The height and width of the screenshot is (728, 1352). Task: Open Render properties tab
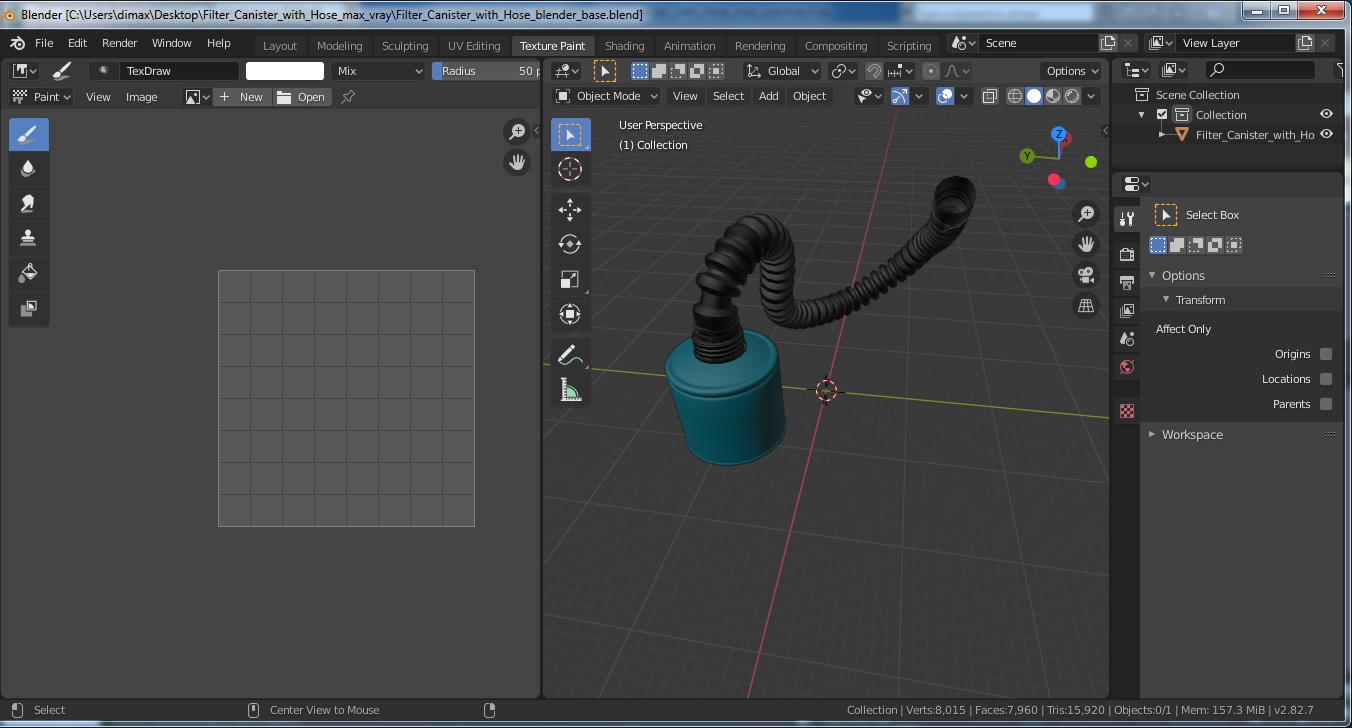pyautogui.click(x=1127, y=255)
